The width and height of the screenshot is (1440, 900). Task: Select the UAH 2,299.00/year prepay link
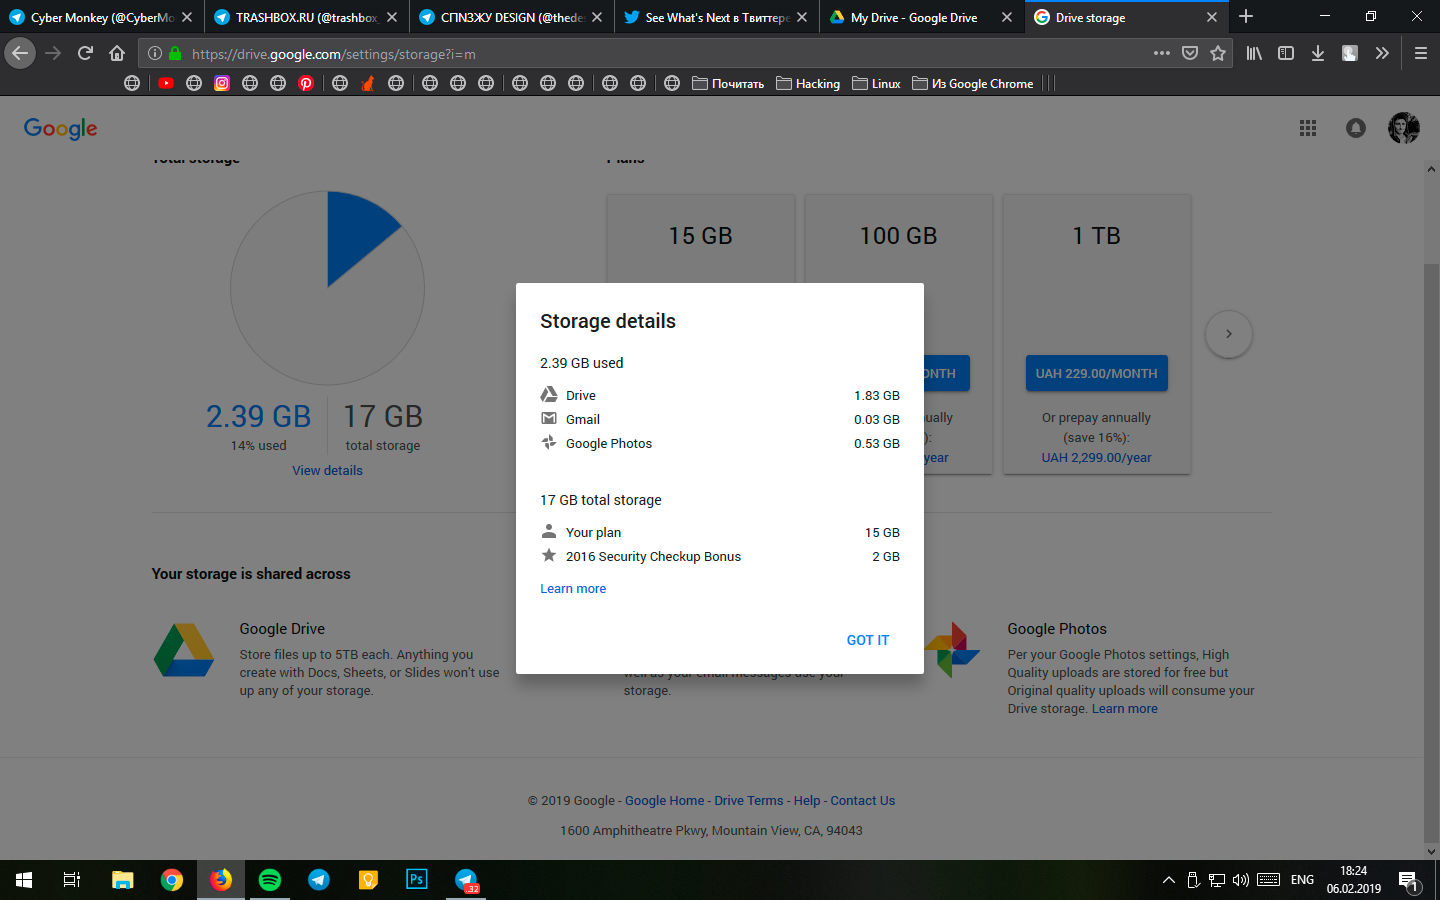pyautogui.click(x=1096, y=457)
